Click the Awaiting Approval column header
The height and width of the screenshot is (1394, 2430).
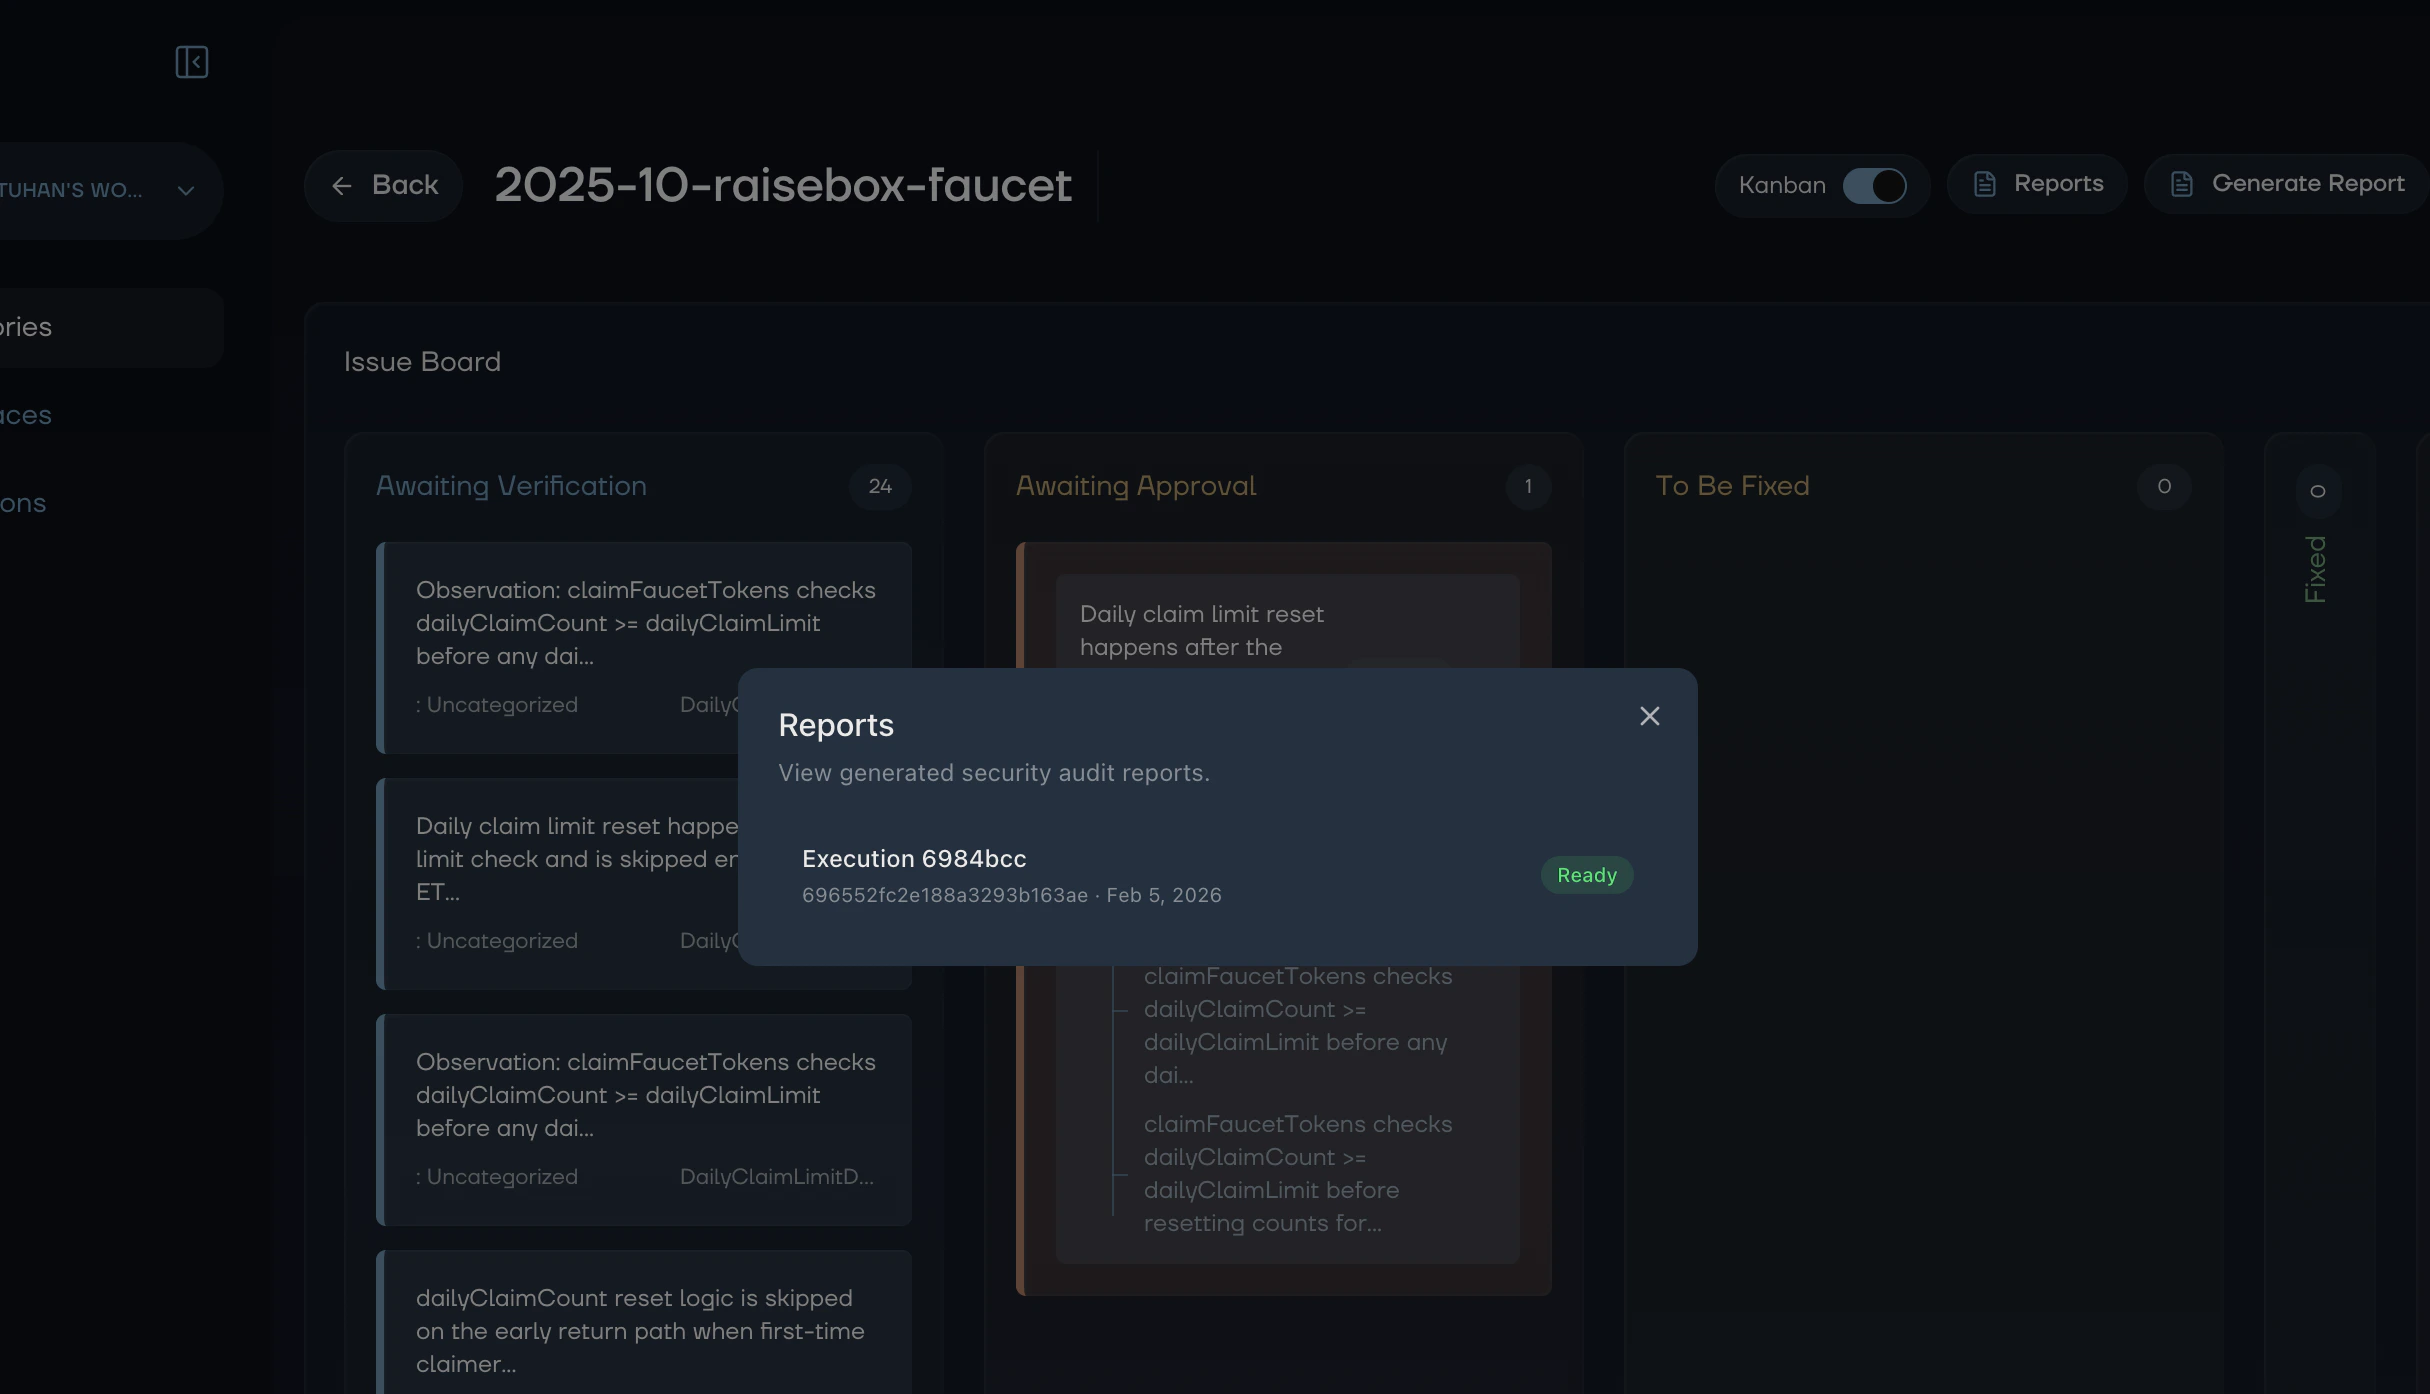(x=1136, y=486)
